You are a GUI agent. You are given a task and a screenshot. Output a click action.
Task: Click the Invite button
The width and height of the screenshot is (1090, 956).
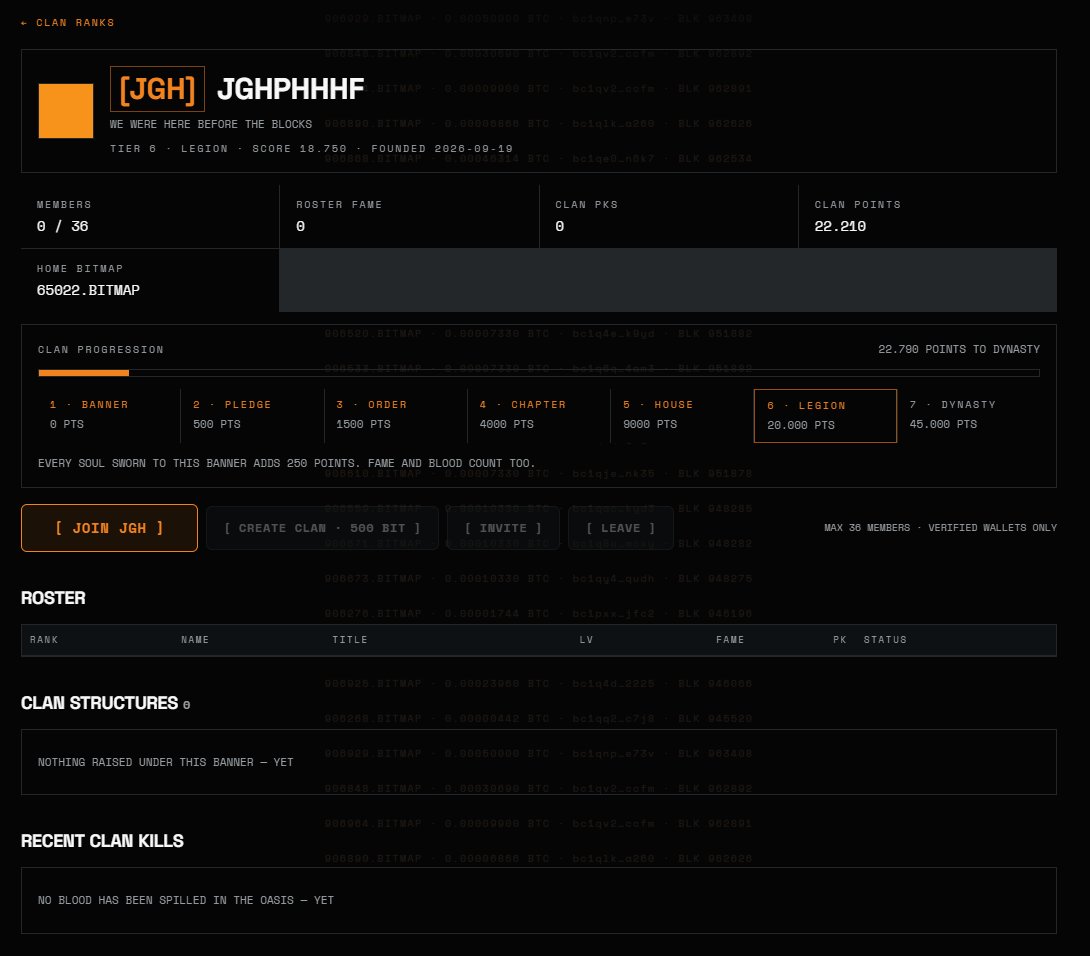503,528
